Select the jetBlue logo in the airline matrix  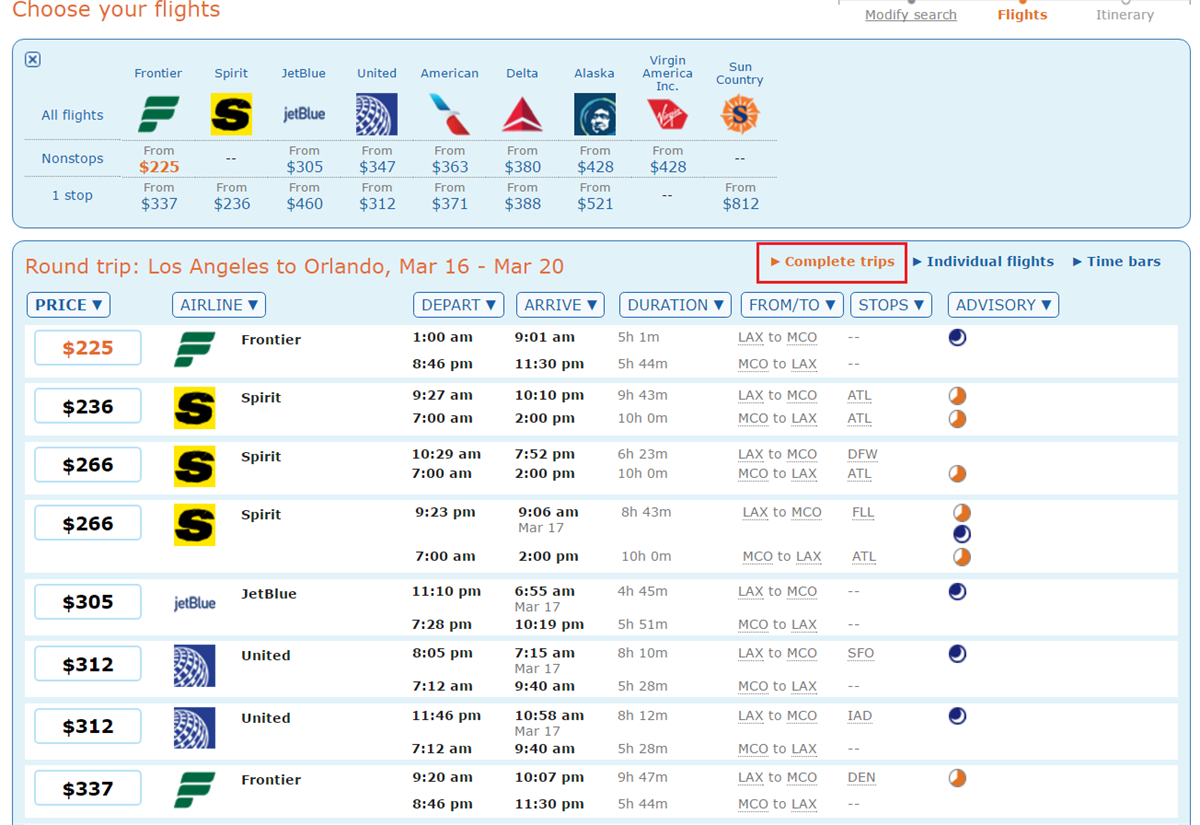point(303,113)
